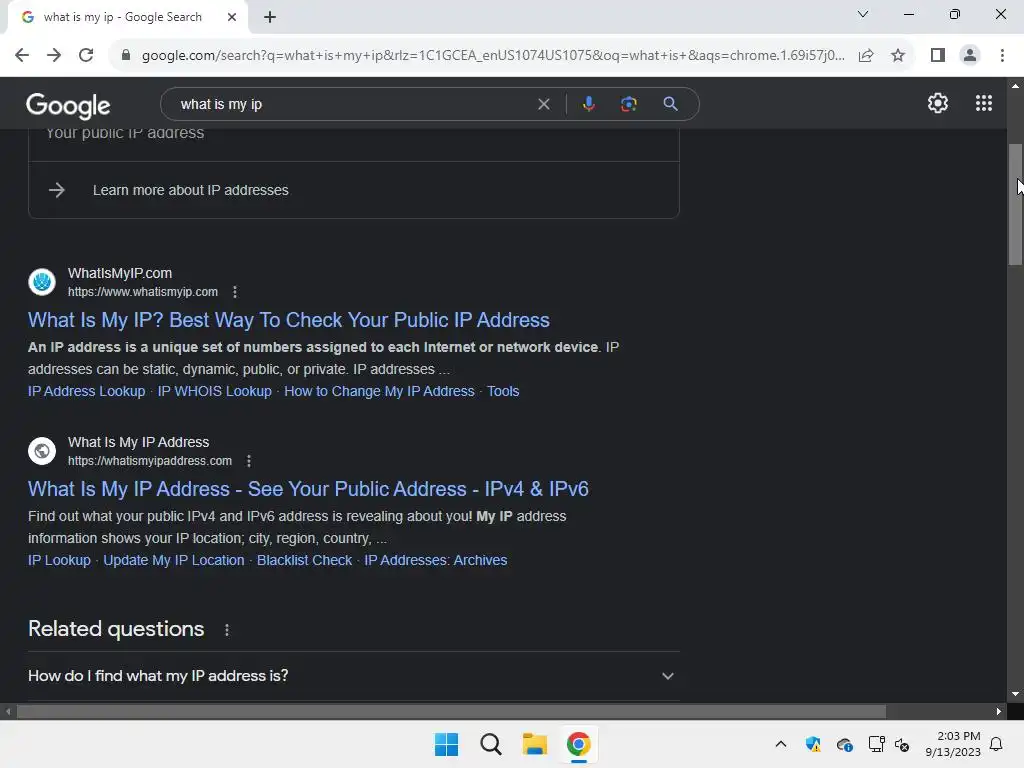The width and height of the screenshot is (1024, 768).
Task: Search by image with Google Lens
Action: tap(628, 104)
